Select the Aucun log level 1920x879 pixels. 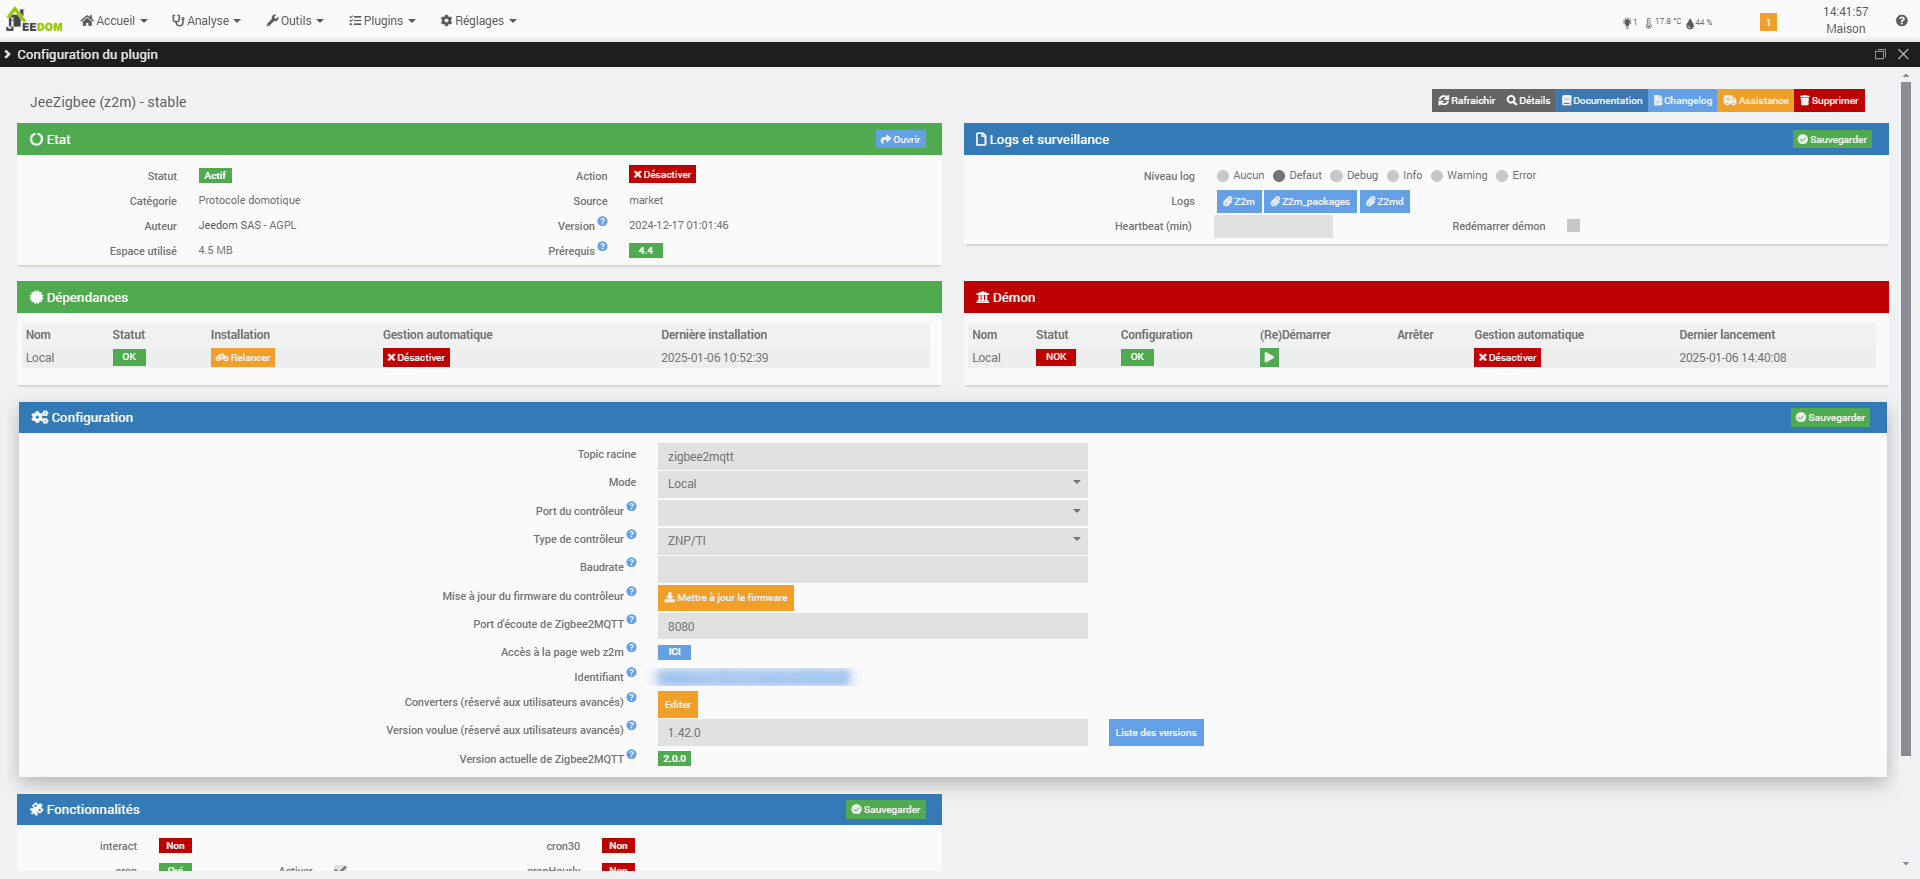tap(1222, 176)
